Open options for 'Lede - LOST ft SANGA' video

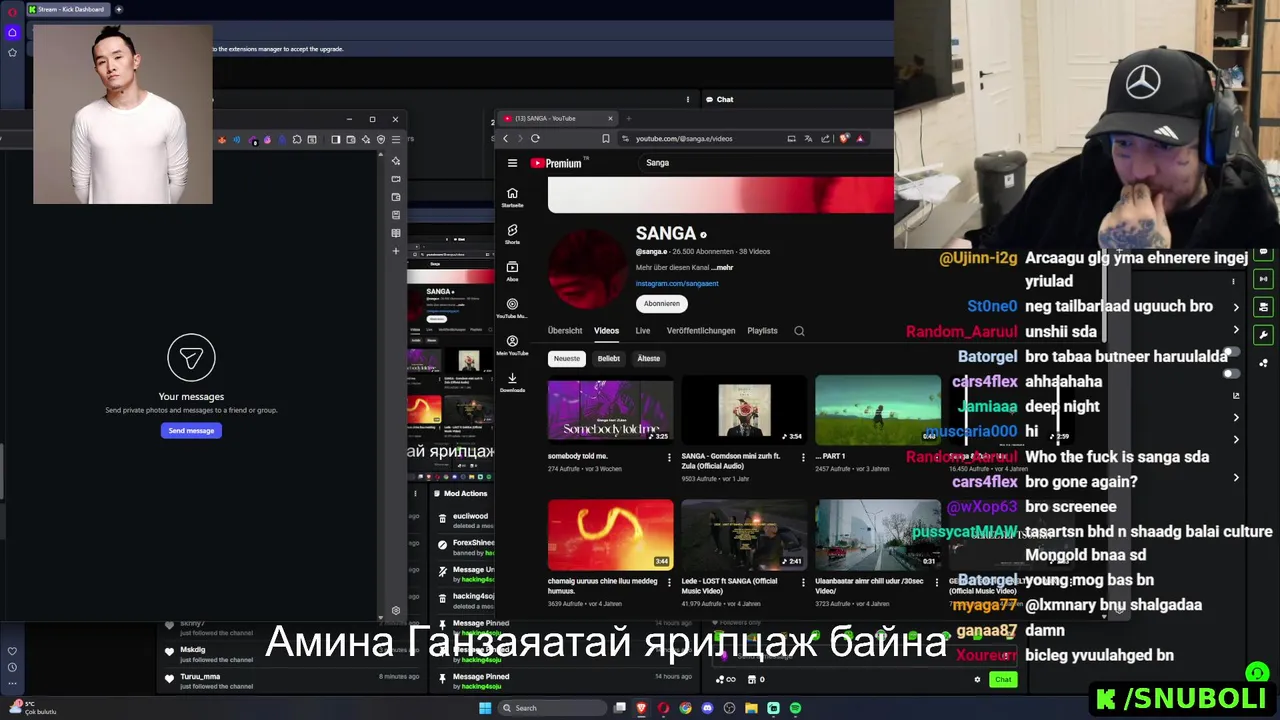[x=802, y=582]
